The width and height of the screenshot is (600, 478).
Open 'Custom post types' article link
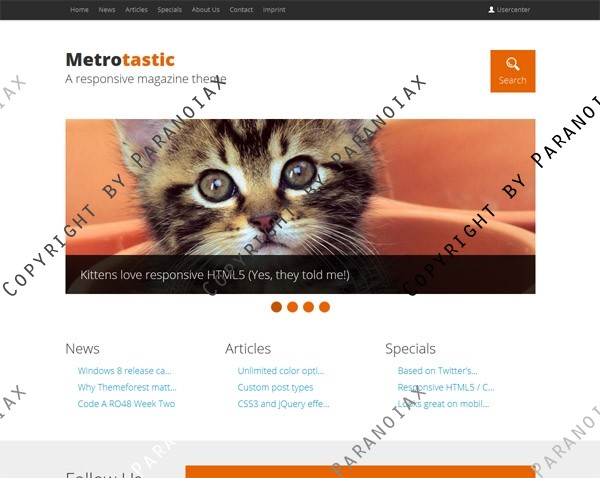(x=275, y=387)
